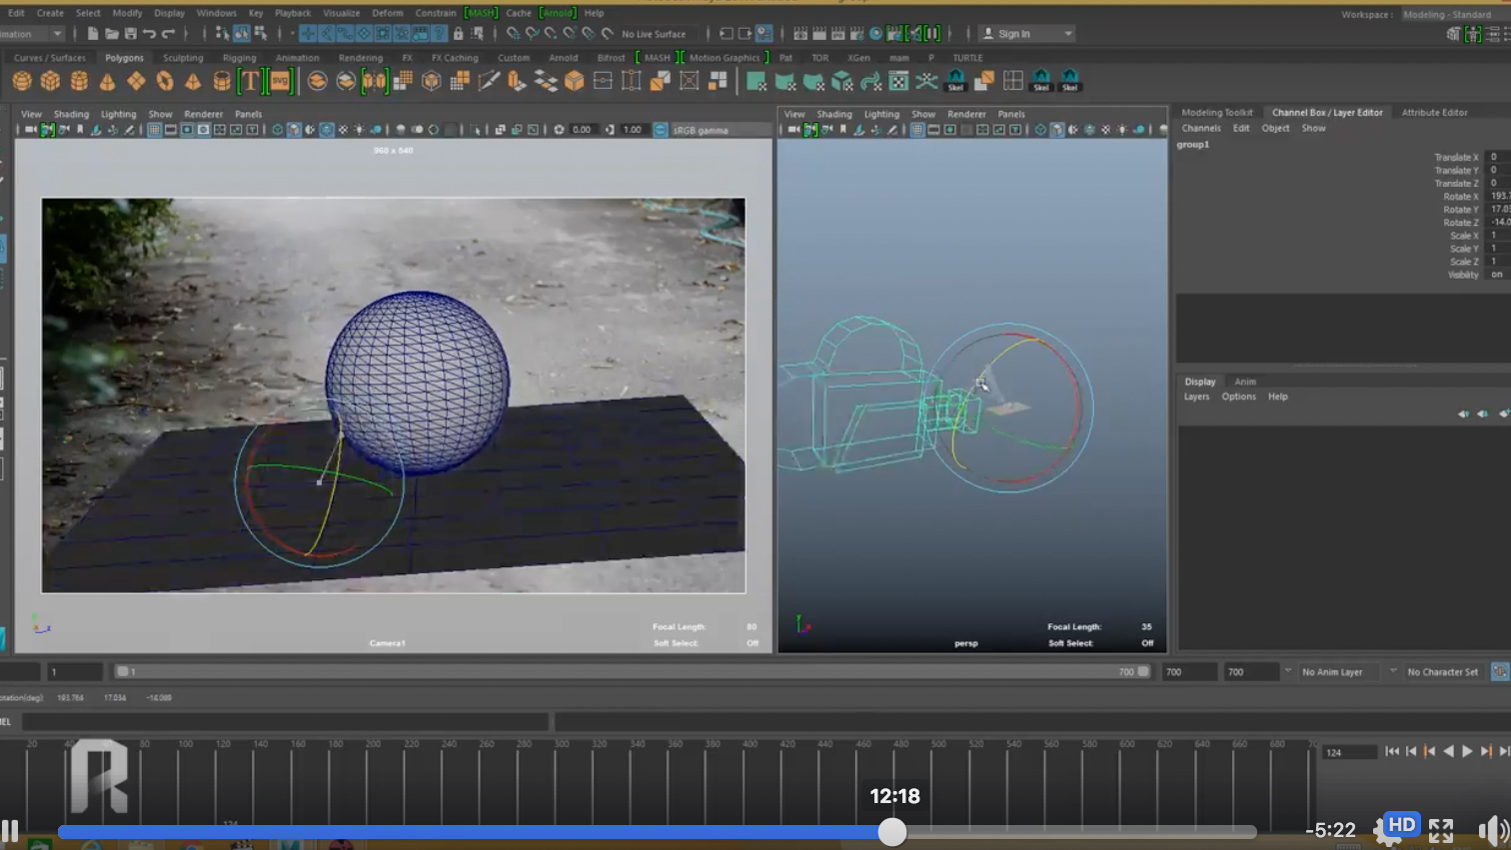Open the Channels menu in Channel Box
This screenshot has width=1511, height=850.
click(1200, 128)
